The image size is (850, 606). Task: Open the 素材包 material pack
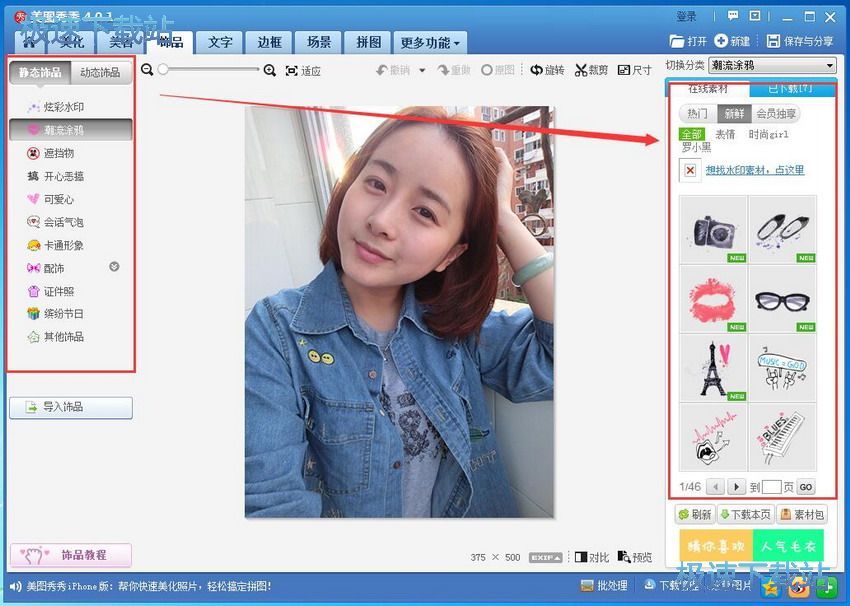802,514
